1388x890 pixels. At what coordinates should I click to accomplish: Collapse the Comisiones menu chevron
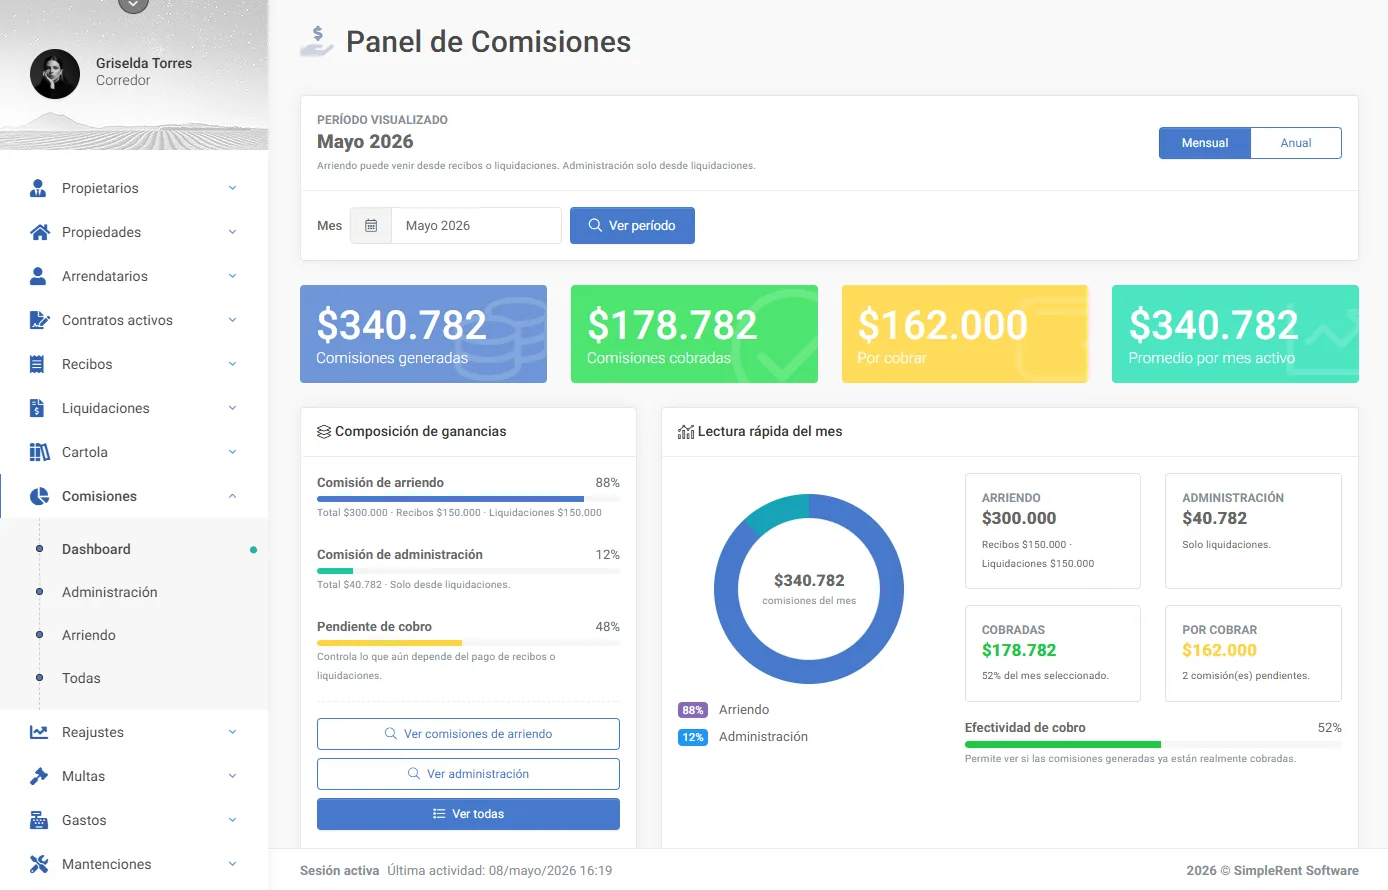232,496
